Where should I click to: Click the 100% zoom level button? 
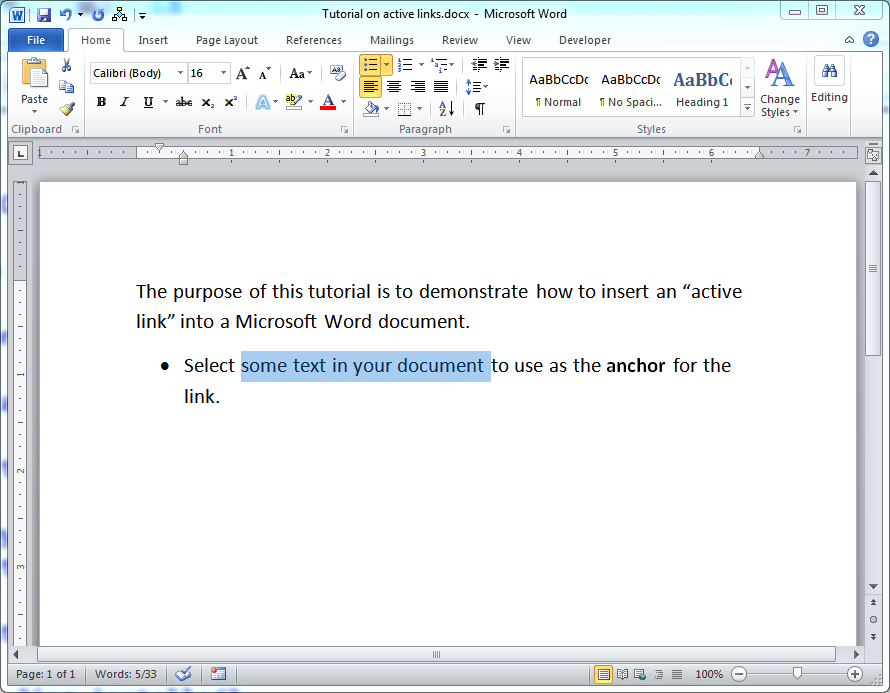coord(709,674)
